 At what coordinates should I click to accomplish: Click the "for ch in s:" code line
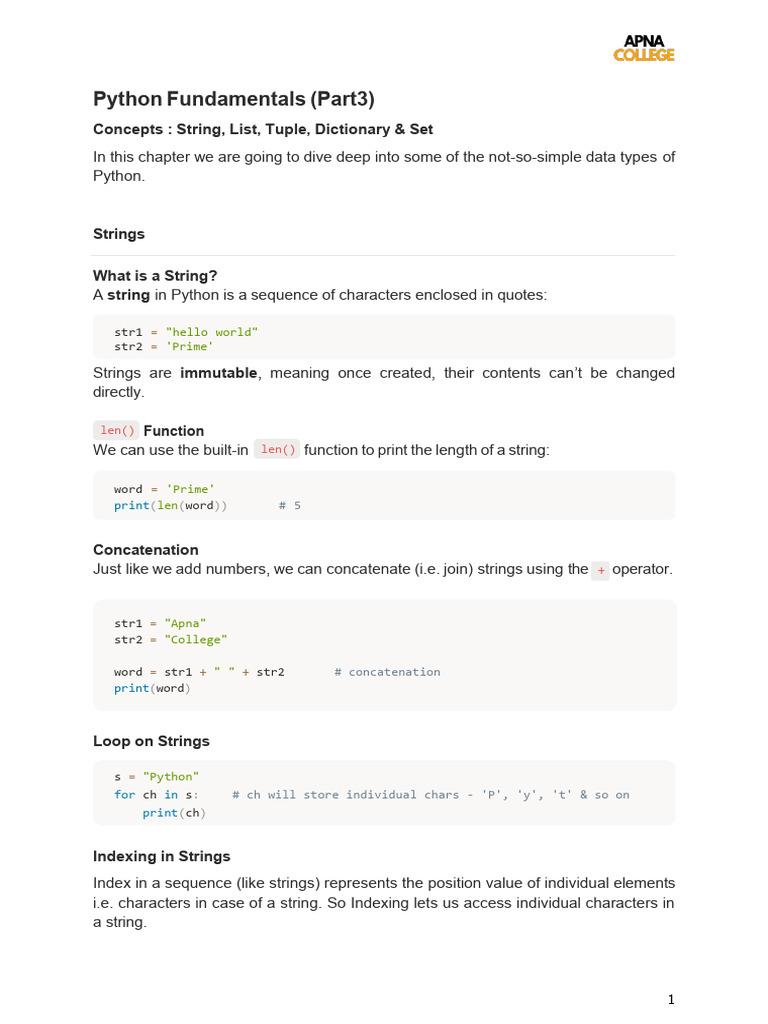pyautogui.click(x=156, y=794)
